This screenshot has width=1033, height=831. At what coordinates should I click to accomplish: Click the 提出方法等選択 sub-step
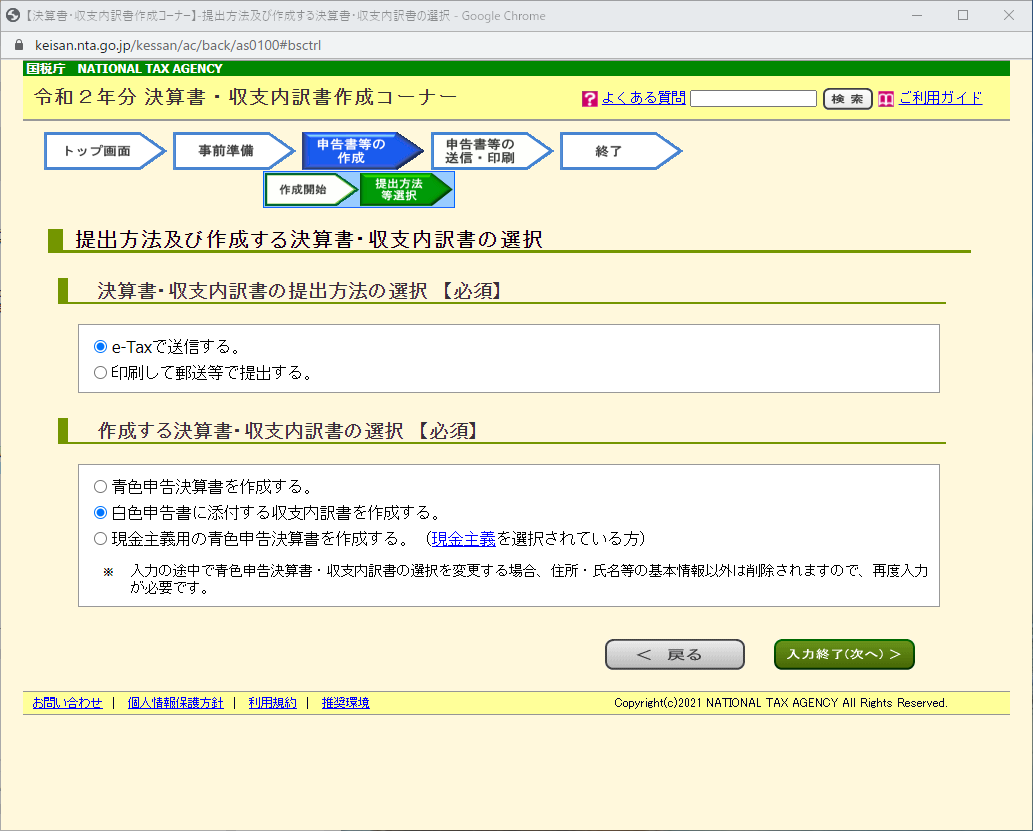click(406, 190)
